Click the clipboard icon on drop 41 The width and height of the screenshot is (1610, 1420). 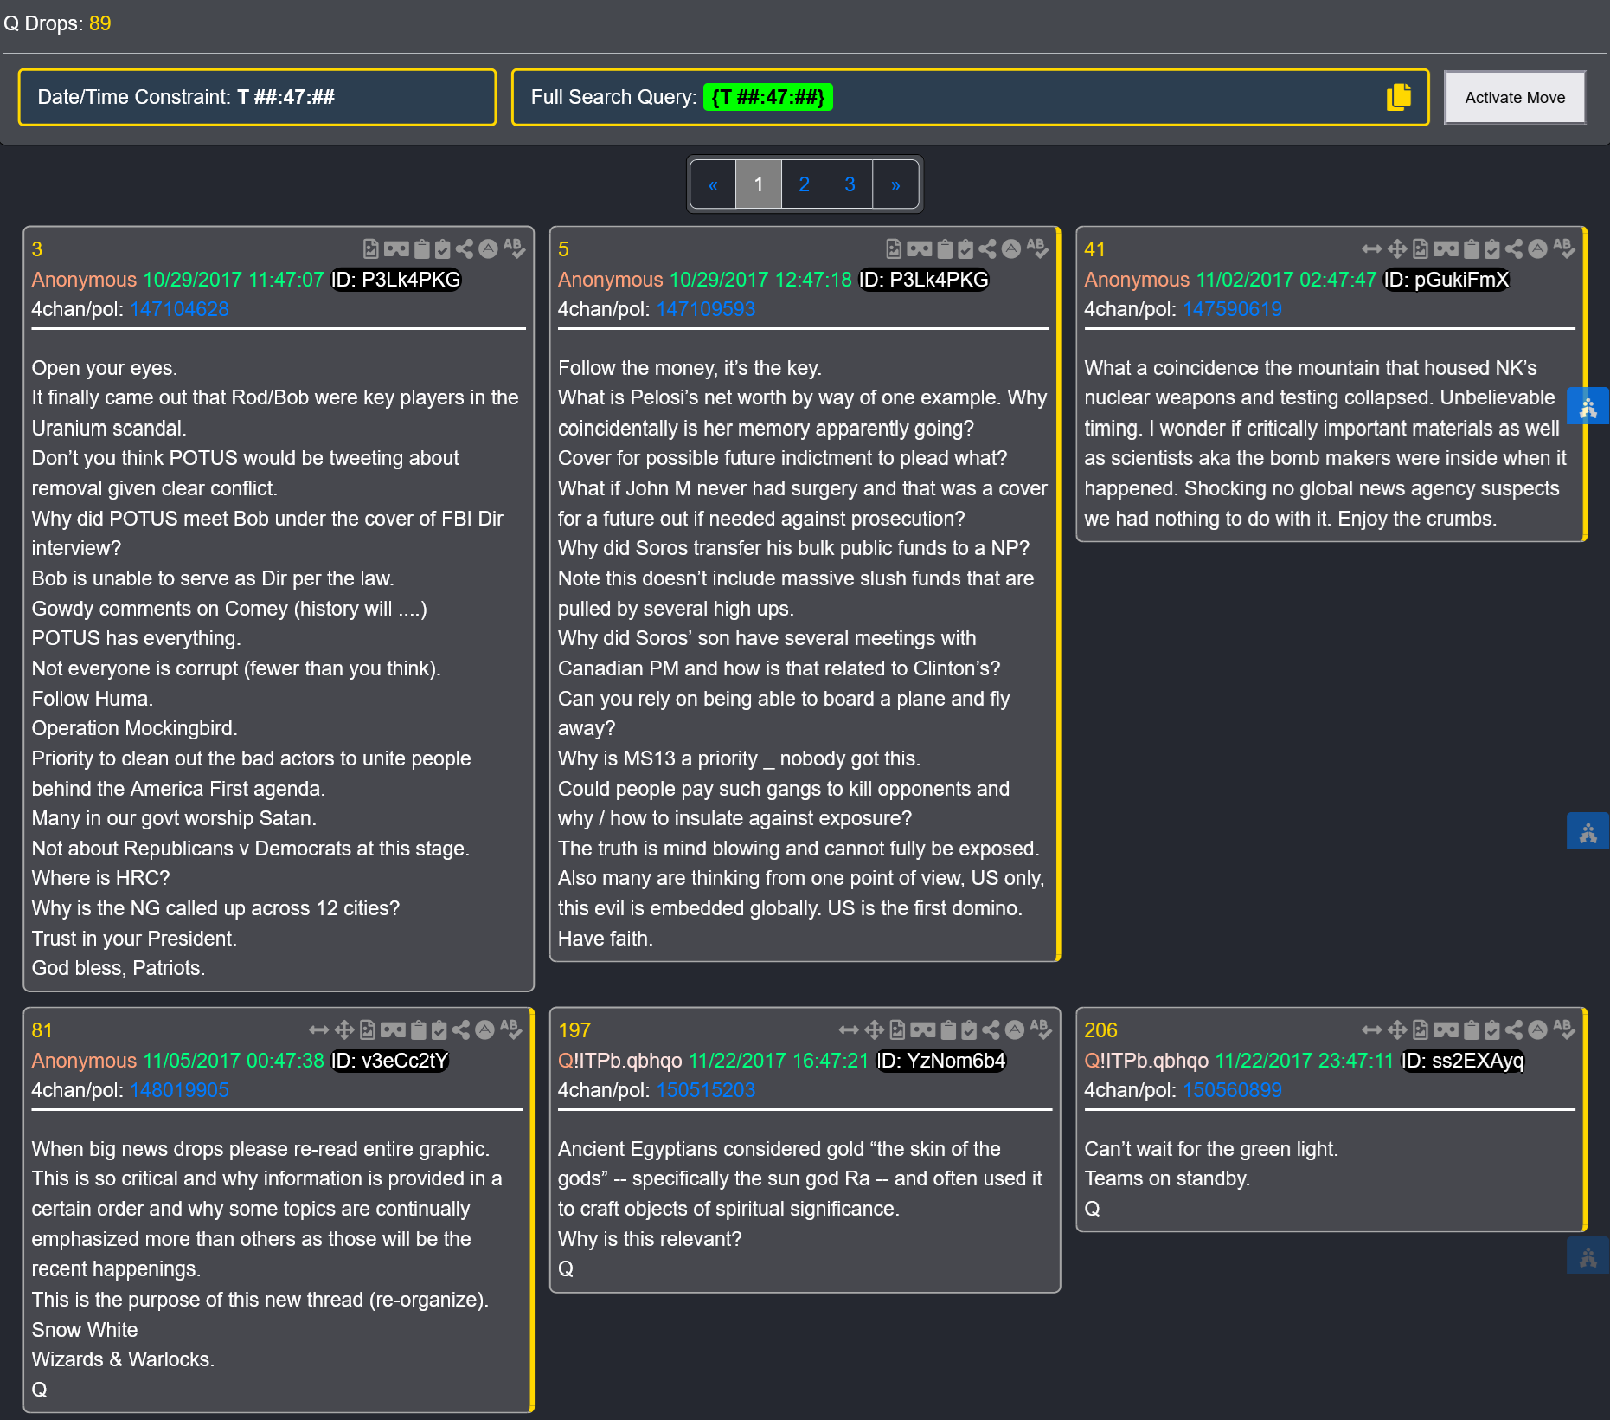pyautogui.click(x=1471, y=249)
